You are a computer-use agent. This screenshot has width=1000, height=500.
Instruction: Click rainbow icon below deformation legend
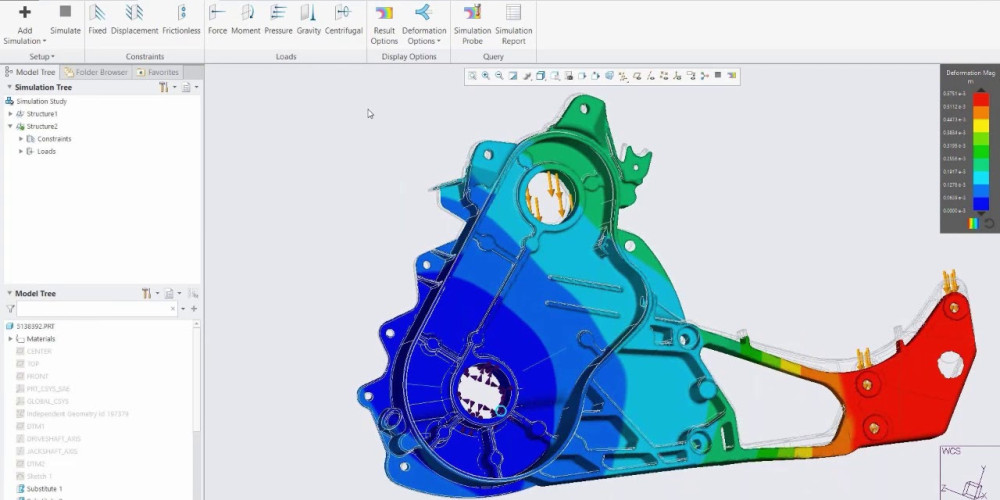[973, 223]
